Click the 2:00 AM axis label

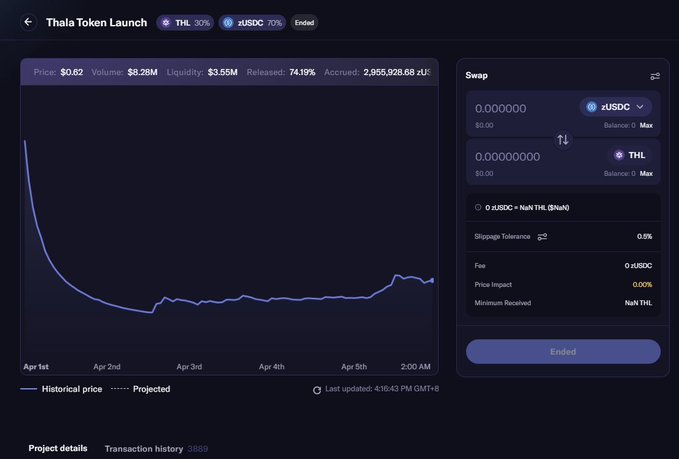pos(416,367)
